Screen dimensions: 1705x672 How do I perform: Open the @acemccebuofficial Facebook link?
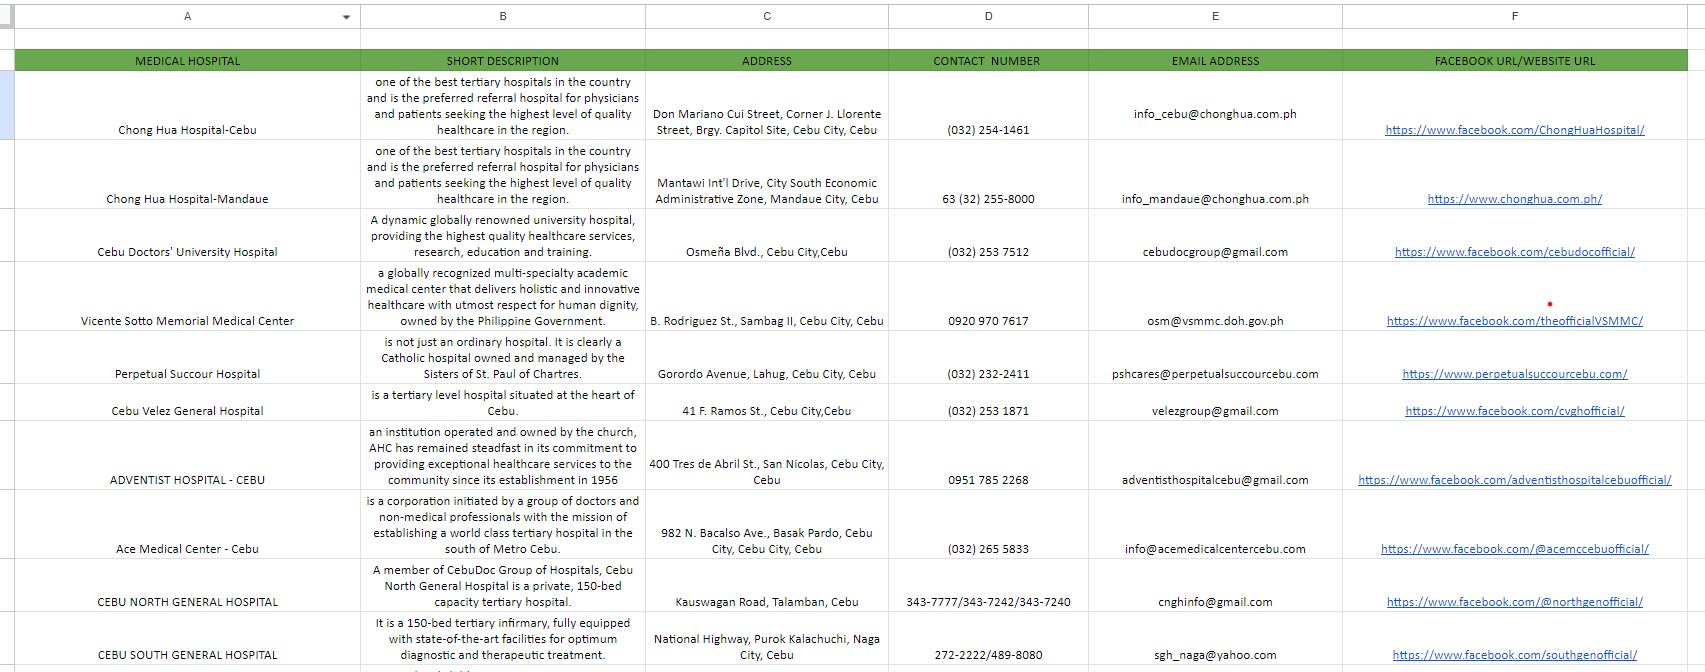(x=1515, y=549)
